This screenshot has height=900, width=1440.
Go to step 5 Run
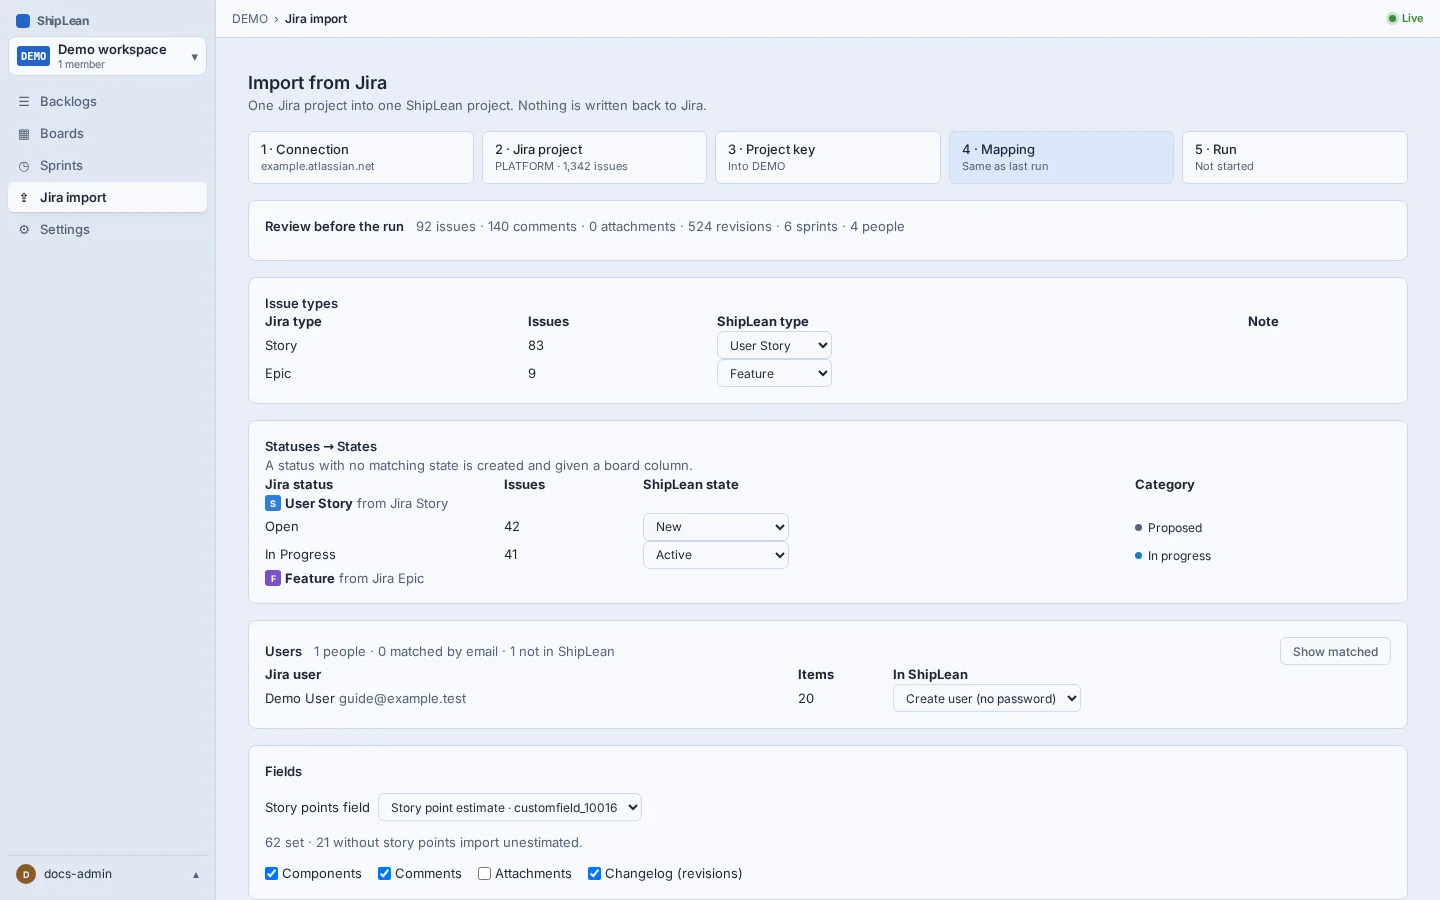point(1295,158)
